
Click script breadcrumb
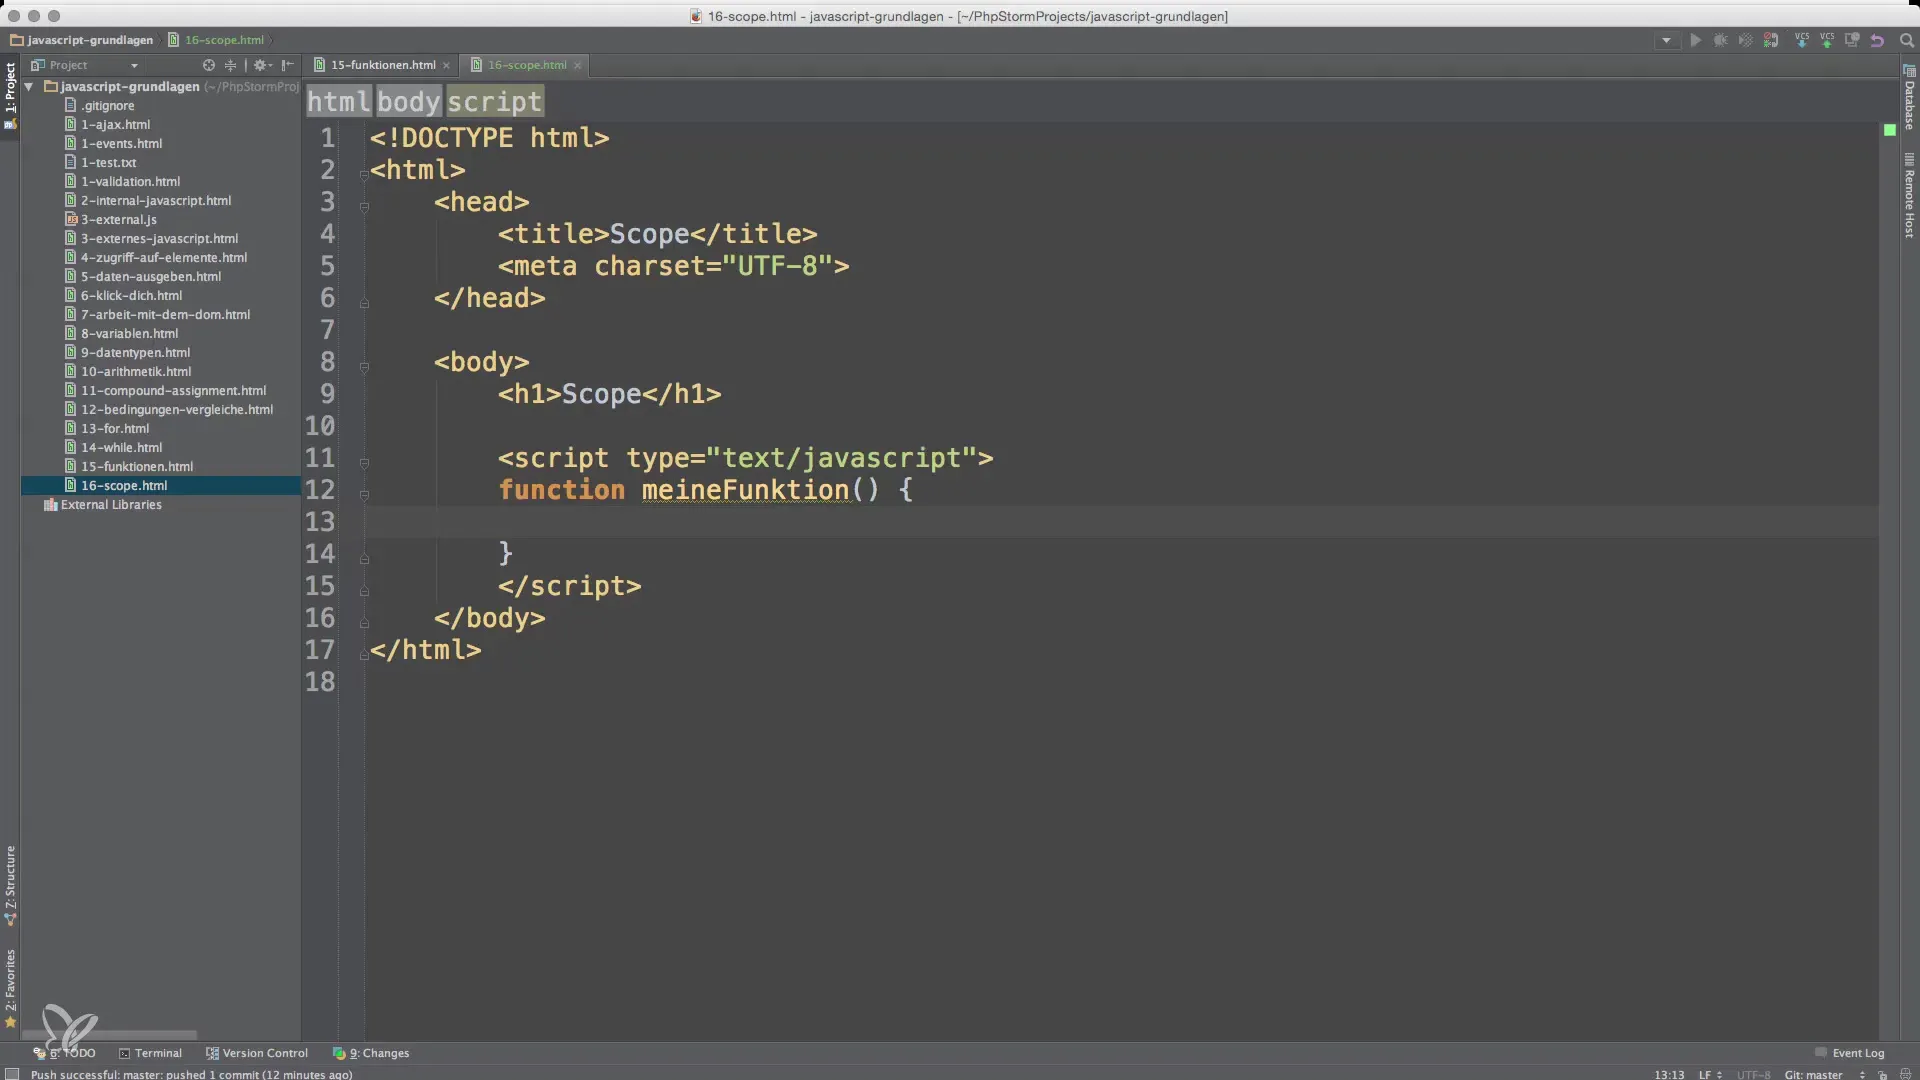pyautogui.click(x=494, y=102)
